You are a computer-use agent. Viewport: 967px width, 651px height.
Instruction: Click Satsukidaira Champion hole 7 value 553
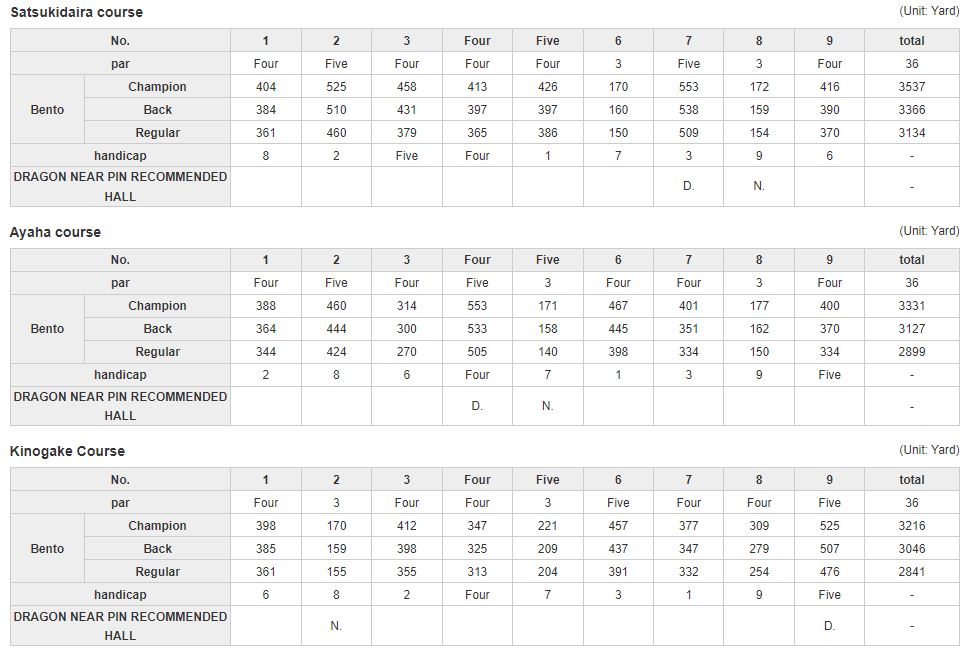click(x=688, y=87)
